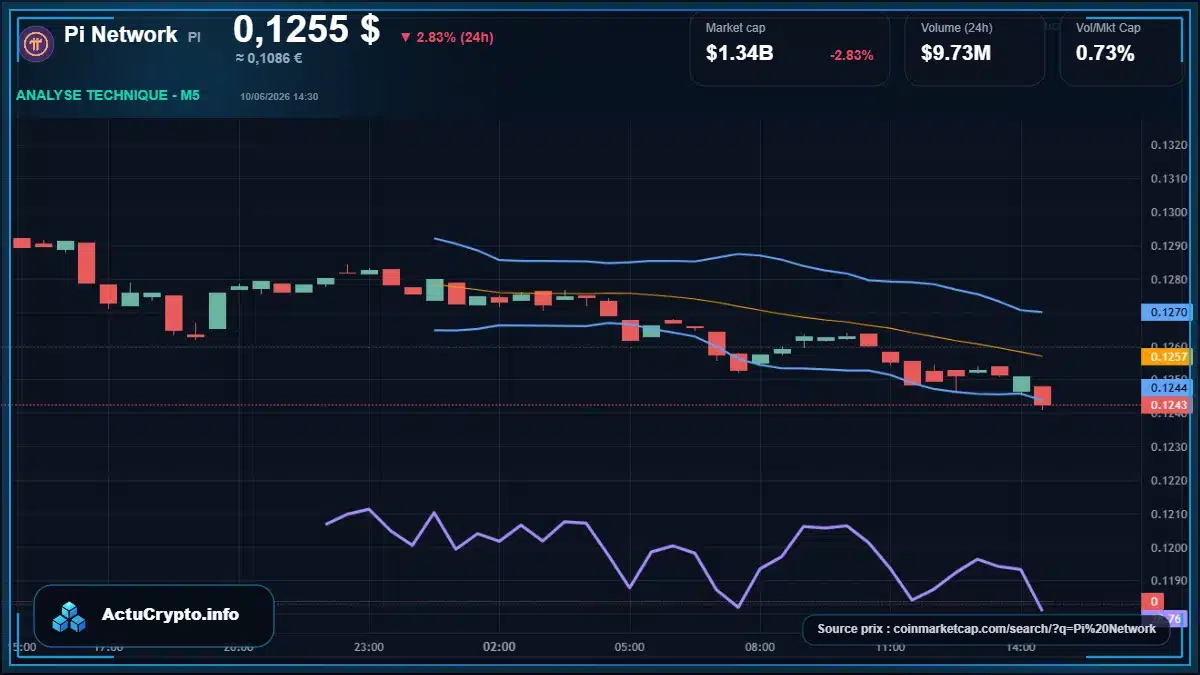Image resolution: width=1200 pixels, height=675 pixels.
Task: Click the 05:00 time axis label
Action: [x=630, y=647]
